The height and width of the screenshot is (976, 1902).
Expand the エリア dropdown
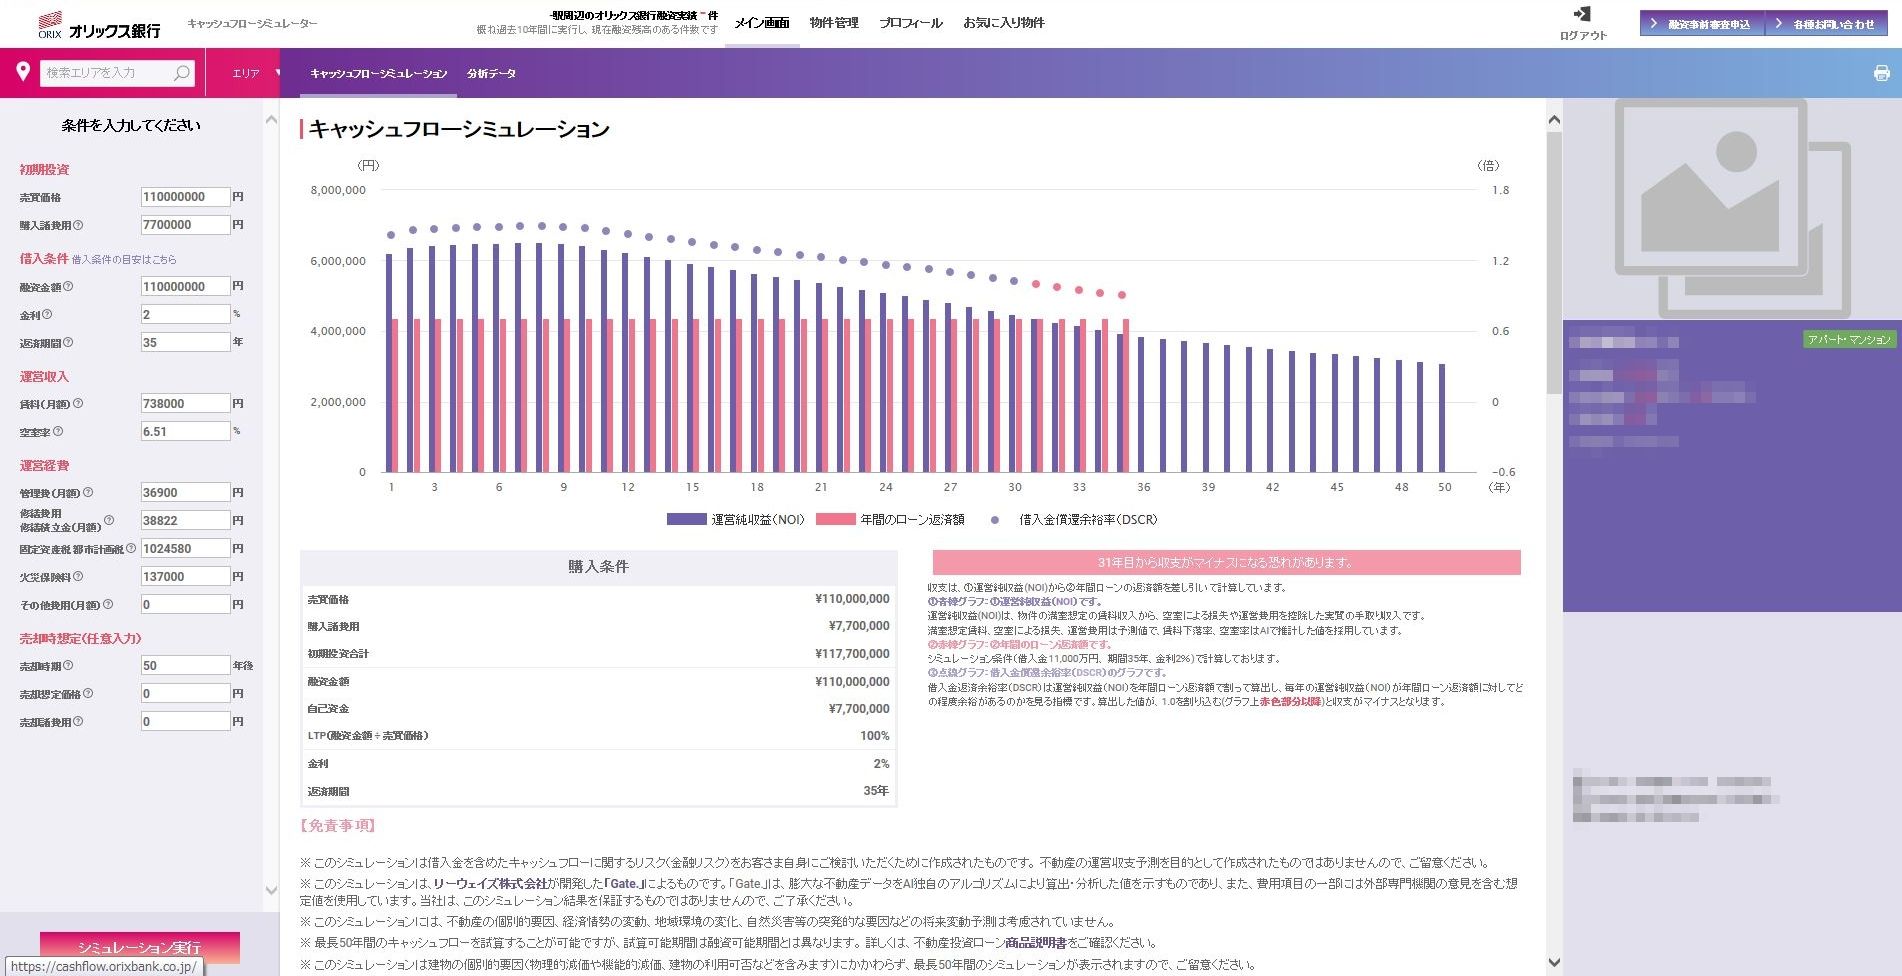256,73
